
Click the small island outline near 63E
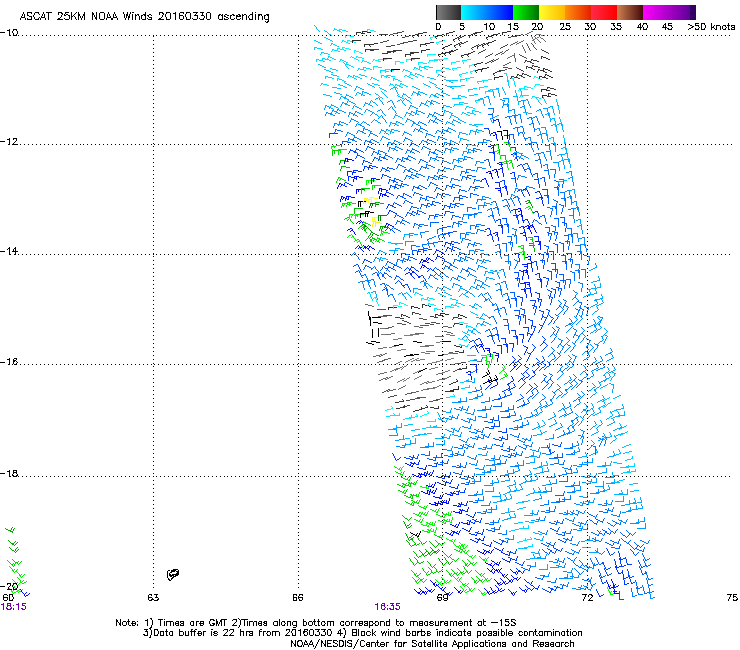click(173, 574)
